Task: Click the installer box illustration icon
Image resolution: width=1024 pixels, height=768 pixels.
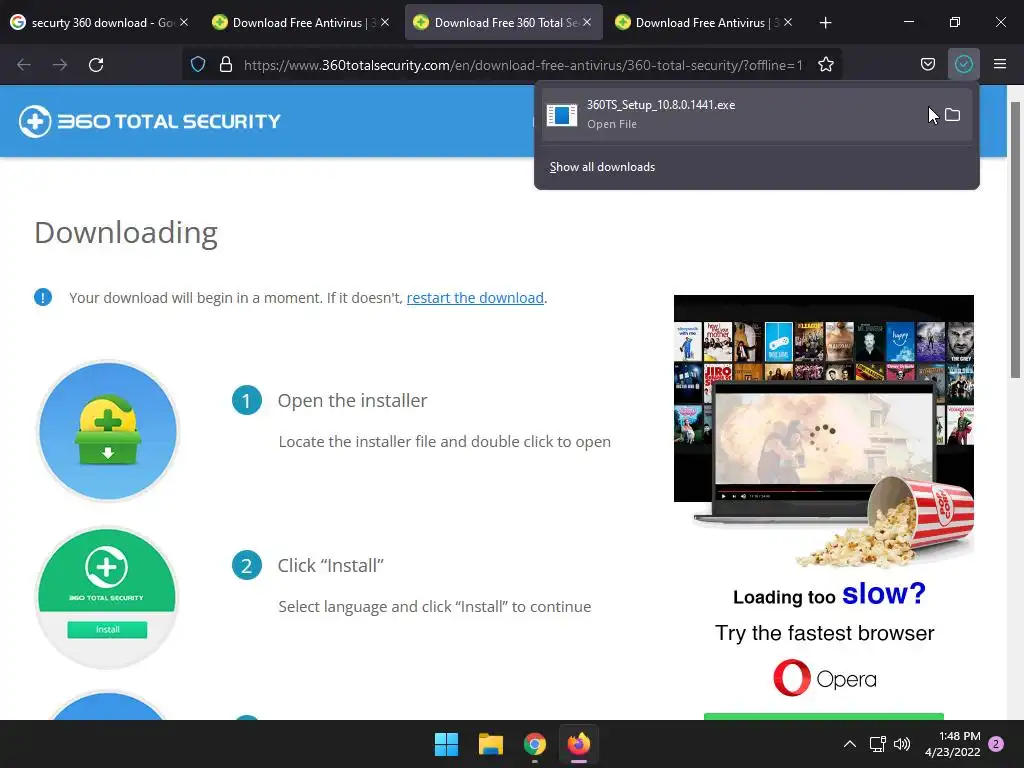Action: (108, 431)
